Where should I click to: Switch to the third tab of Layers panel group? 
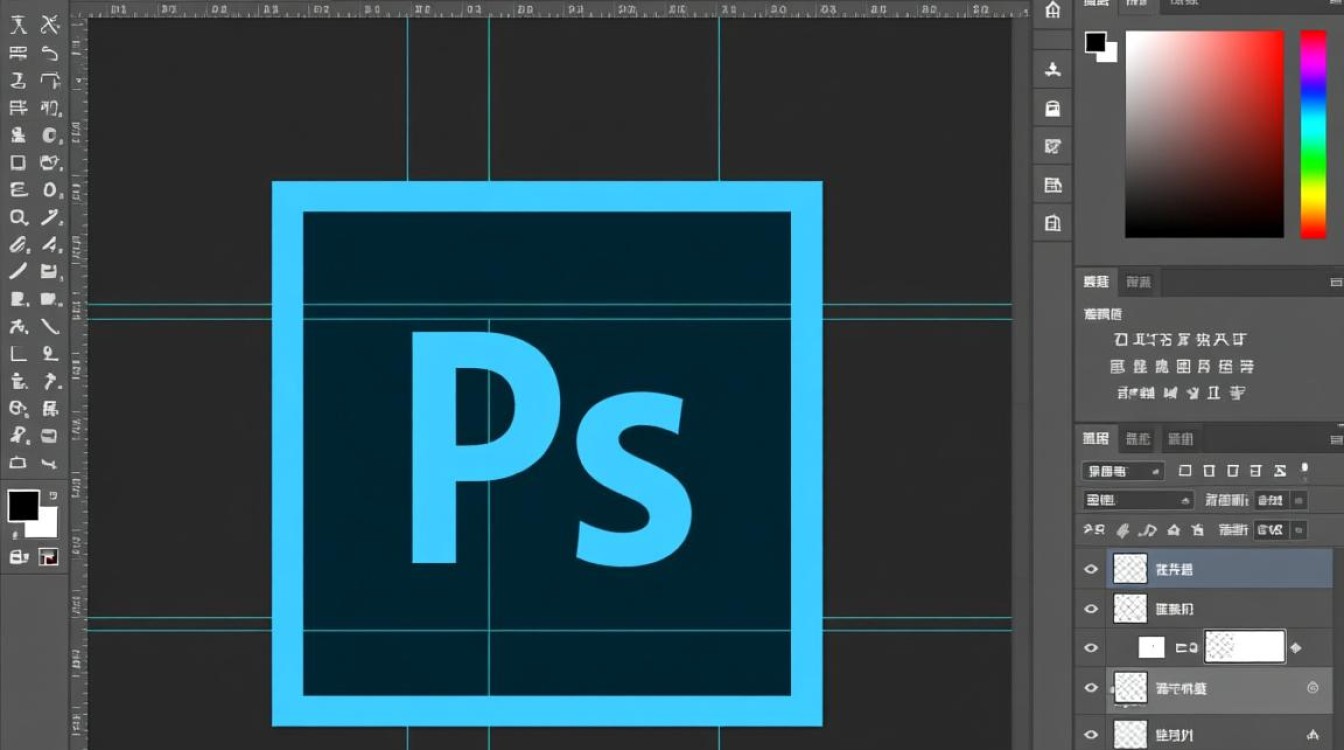coord(1180,438)
